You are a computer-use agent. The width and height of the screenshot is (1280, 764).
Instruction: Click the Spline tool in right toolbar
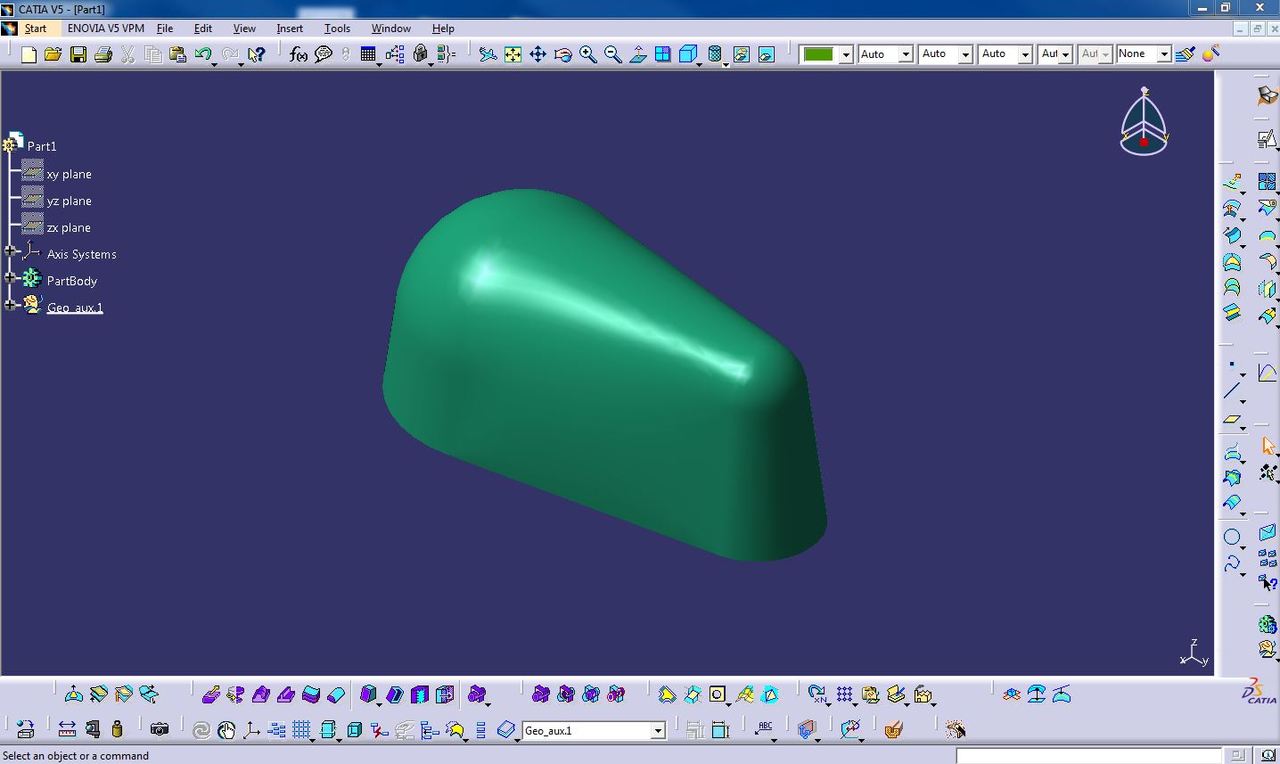click(x=1232, y=564)
